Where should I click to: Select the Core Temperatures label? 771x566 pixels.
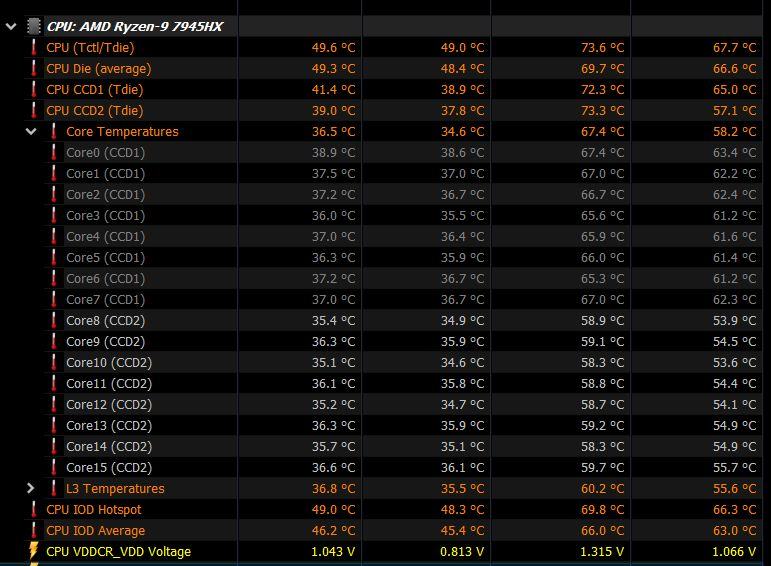point(122,131)
